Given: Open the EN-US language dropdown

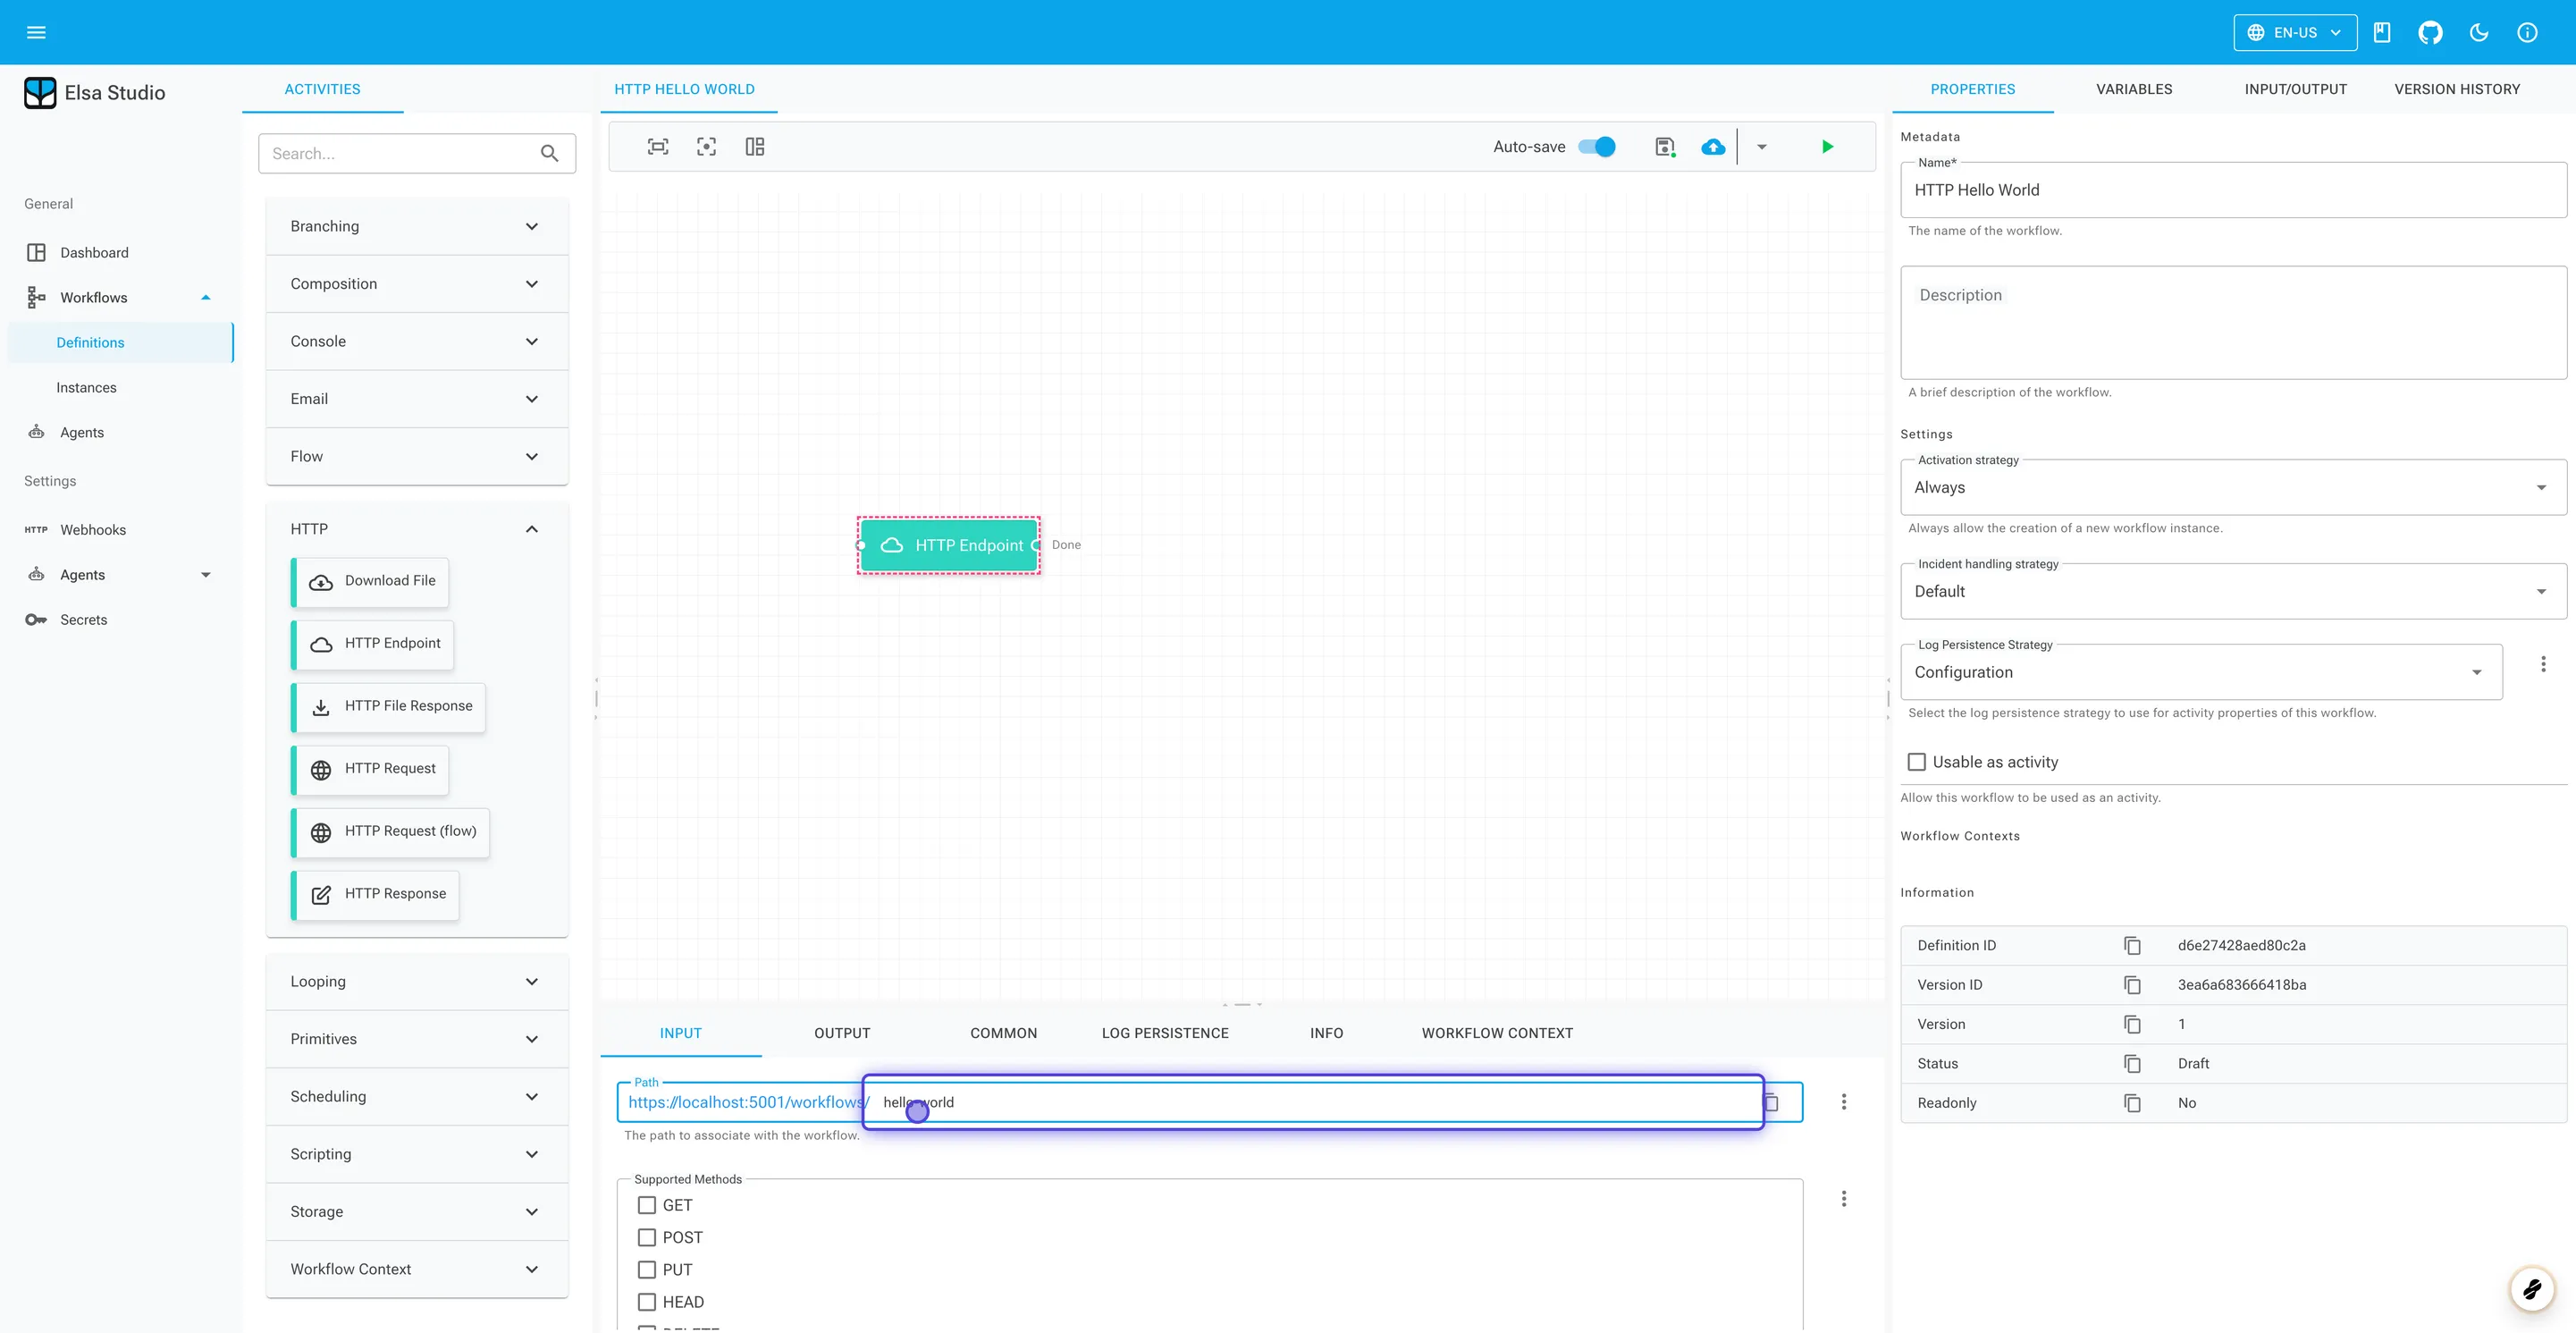Looking at the screenshot, I should pos(2295,32).
